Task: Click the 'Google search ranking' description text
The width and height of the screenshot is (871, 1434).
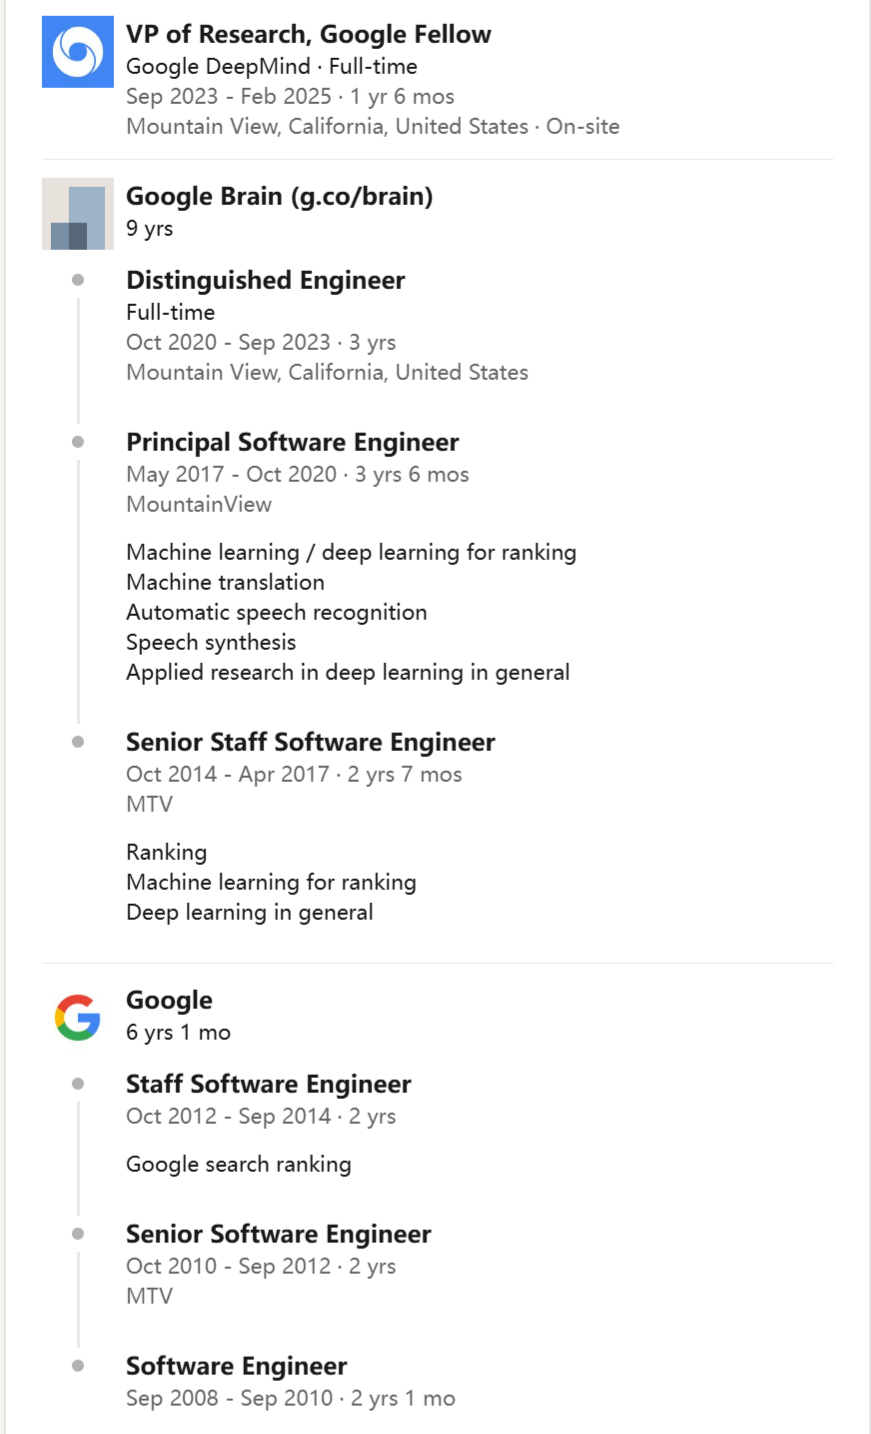Action: tap(238, 1164)
